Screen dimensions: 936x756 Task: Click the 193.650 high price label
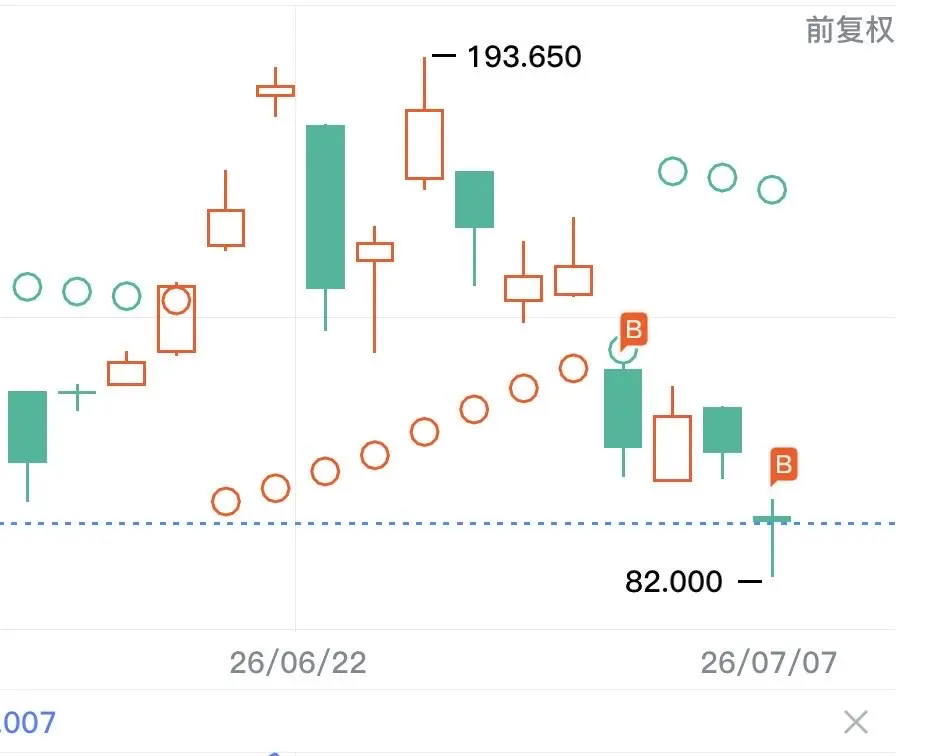[524, 57]
